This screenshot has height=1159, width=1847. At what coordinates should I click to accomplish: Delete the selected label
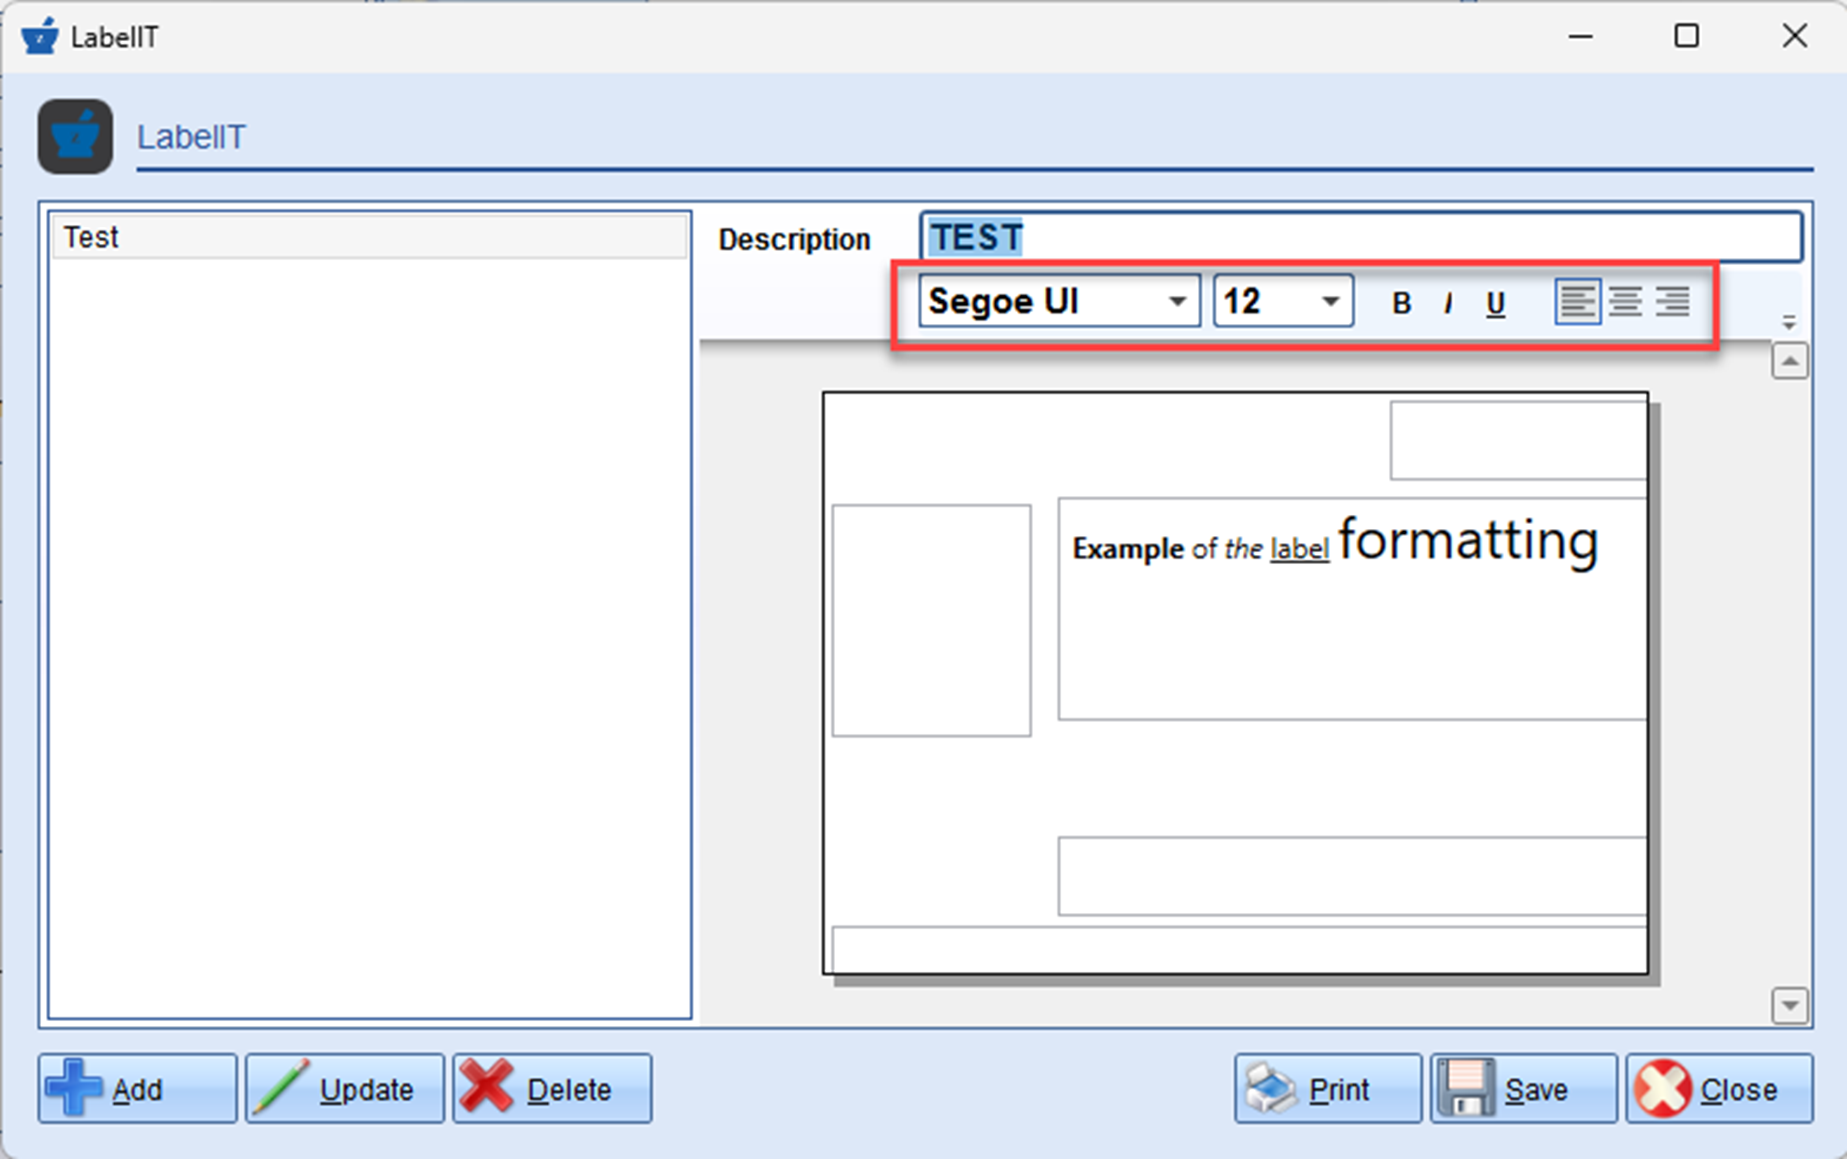tap(552, 1088)
